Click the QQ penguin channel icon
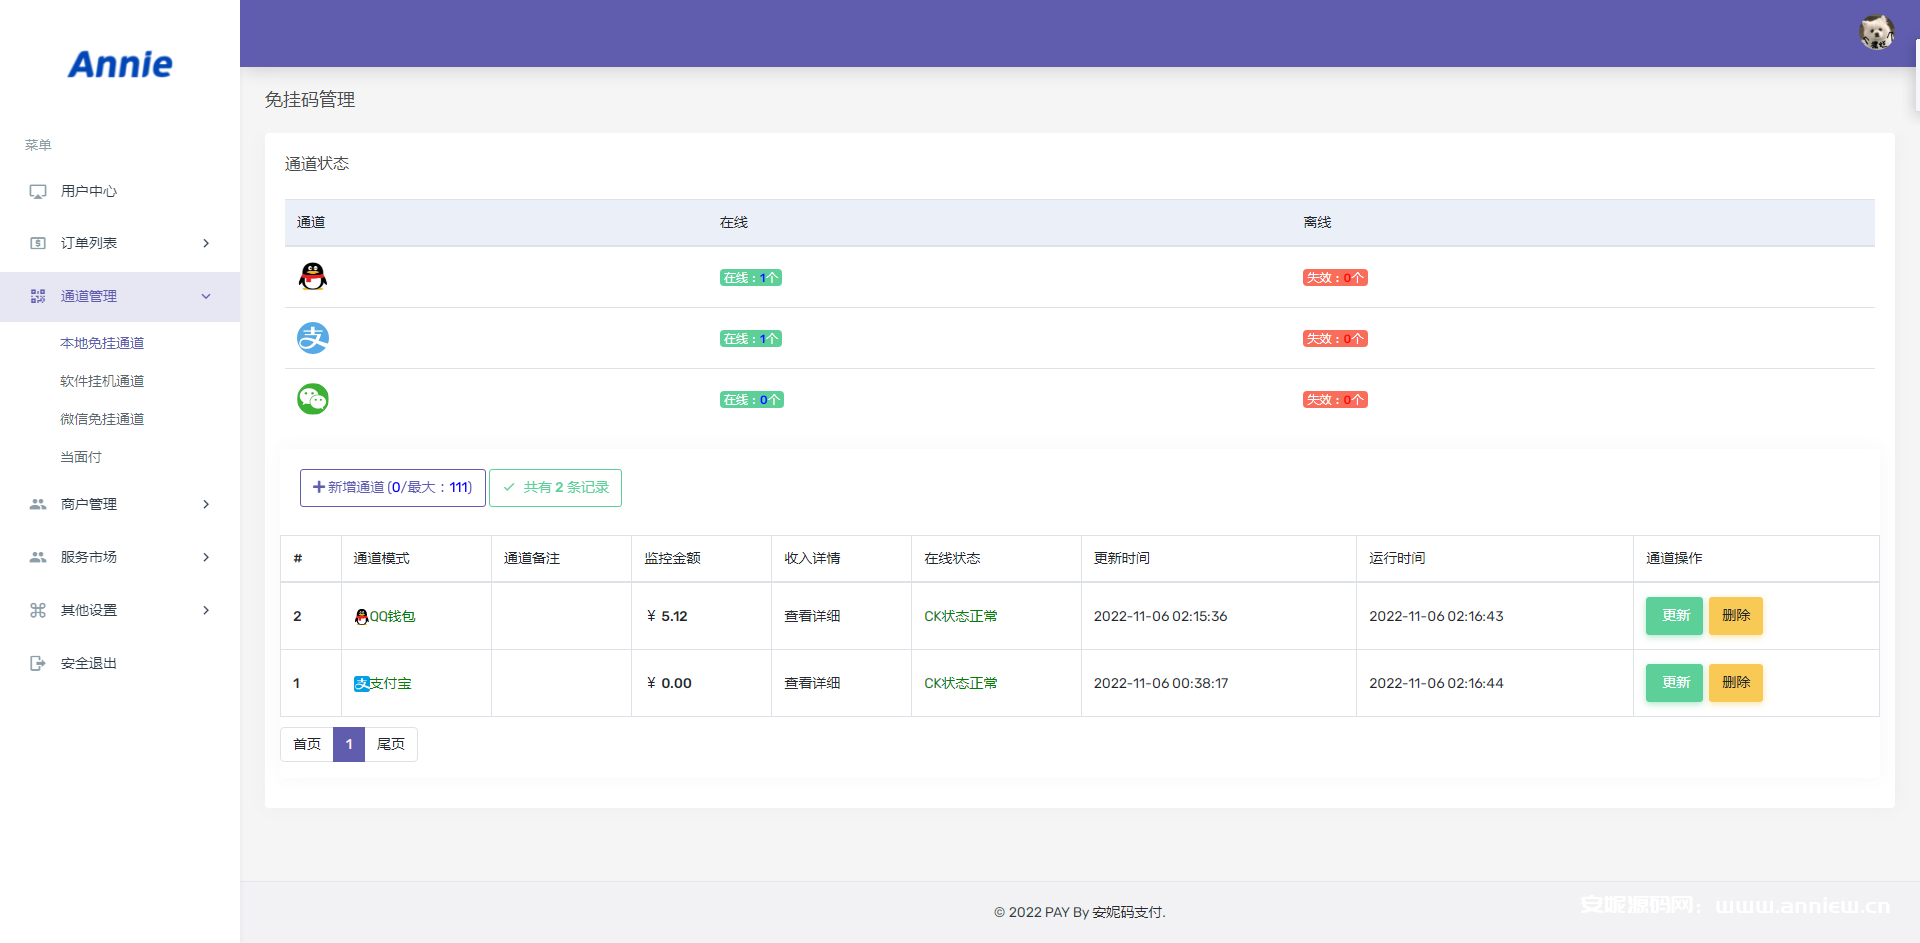Screen dimensions: 1920x943 pos(313,277)
